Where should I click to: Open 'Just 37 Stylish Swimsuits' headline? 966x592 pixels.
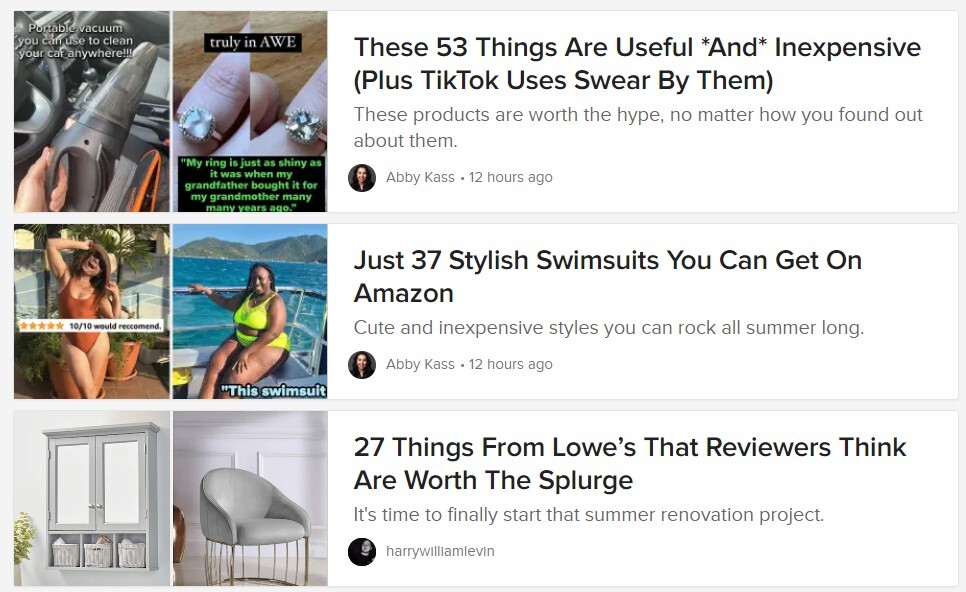click(607, 277)
